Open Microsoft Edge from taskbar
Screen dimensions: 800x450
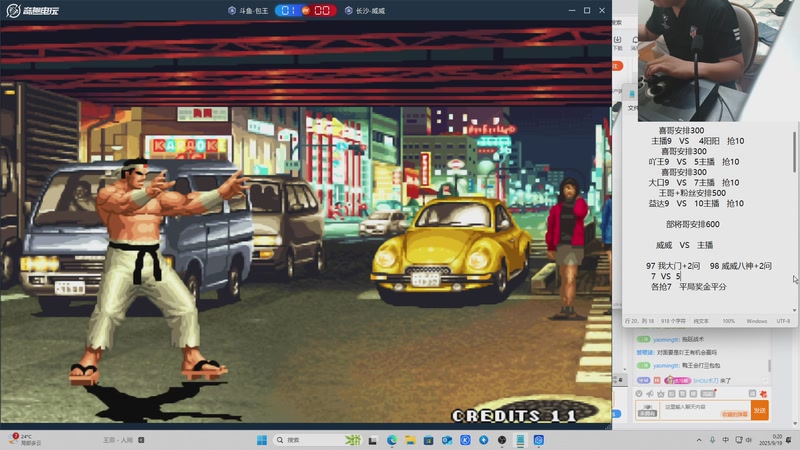pos(392,440)
